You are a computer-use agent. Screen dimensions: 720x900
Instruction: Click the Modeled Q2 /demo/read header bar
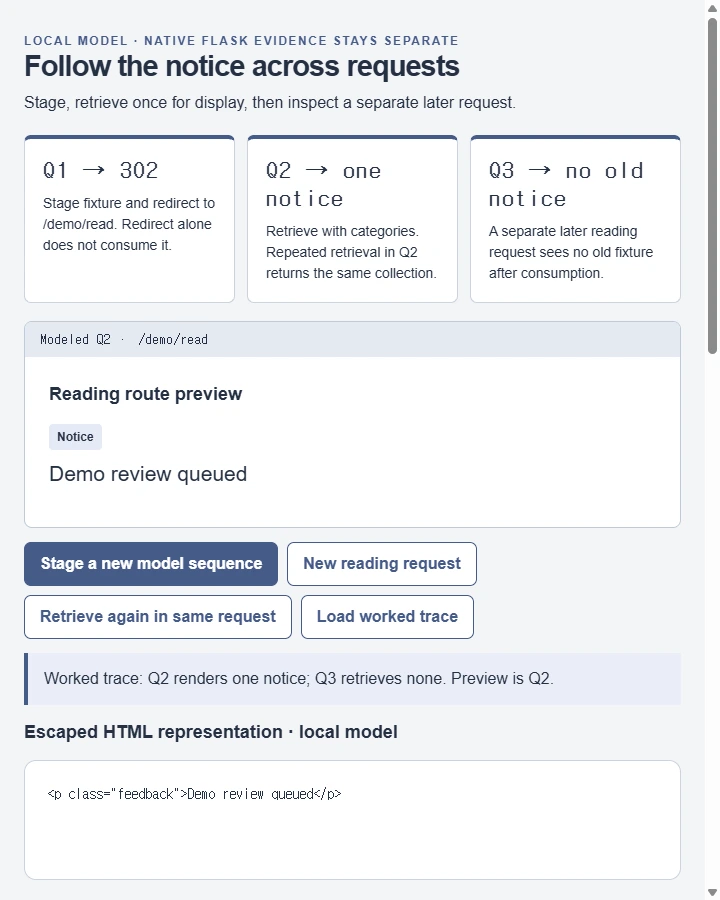pos(353,339)
